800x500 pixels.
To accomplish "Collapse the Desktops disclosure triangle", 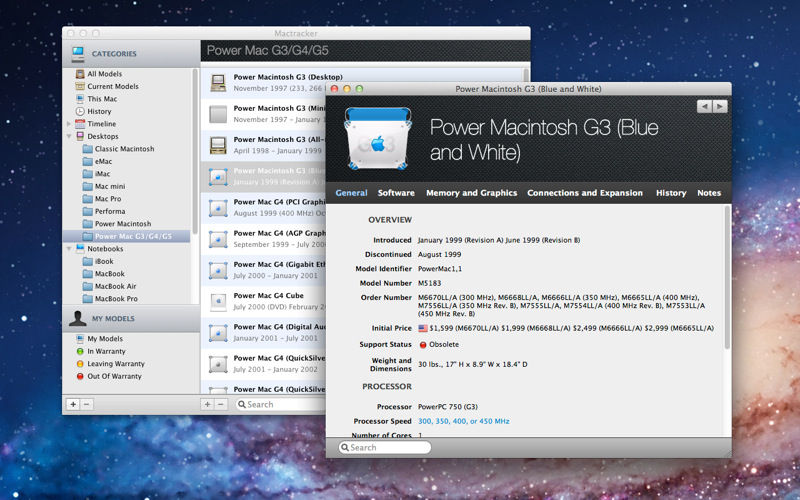I will pos(69,136).
